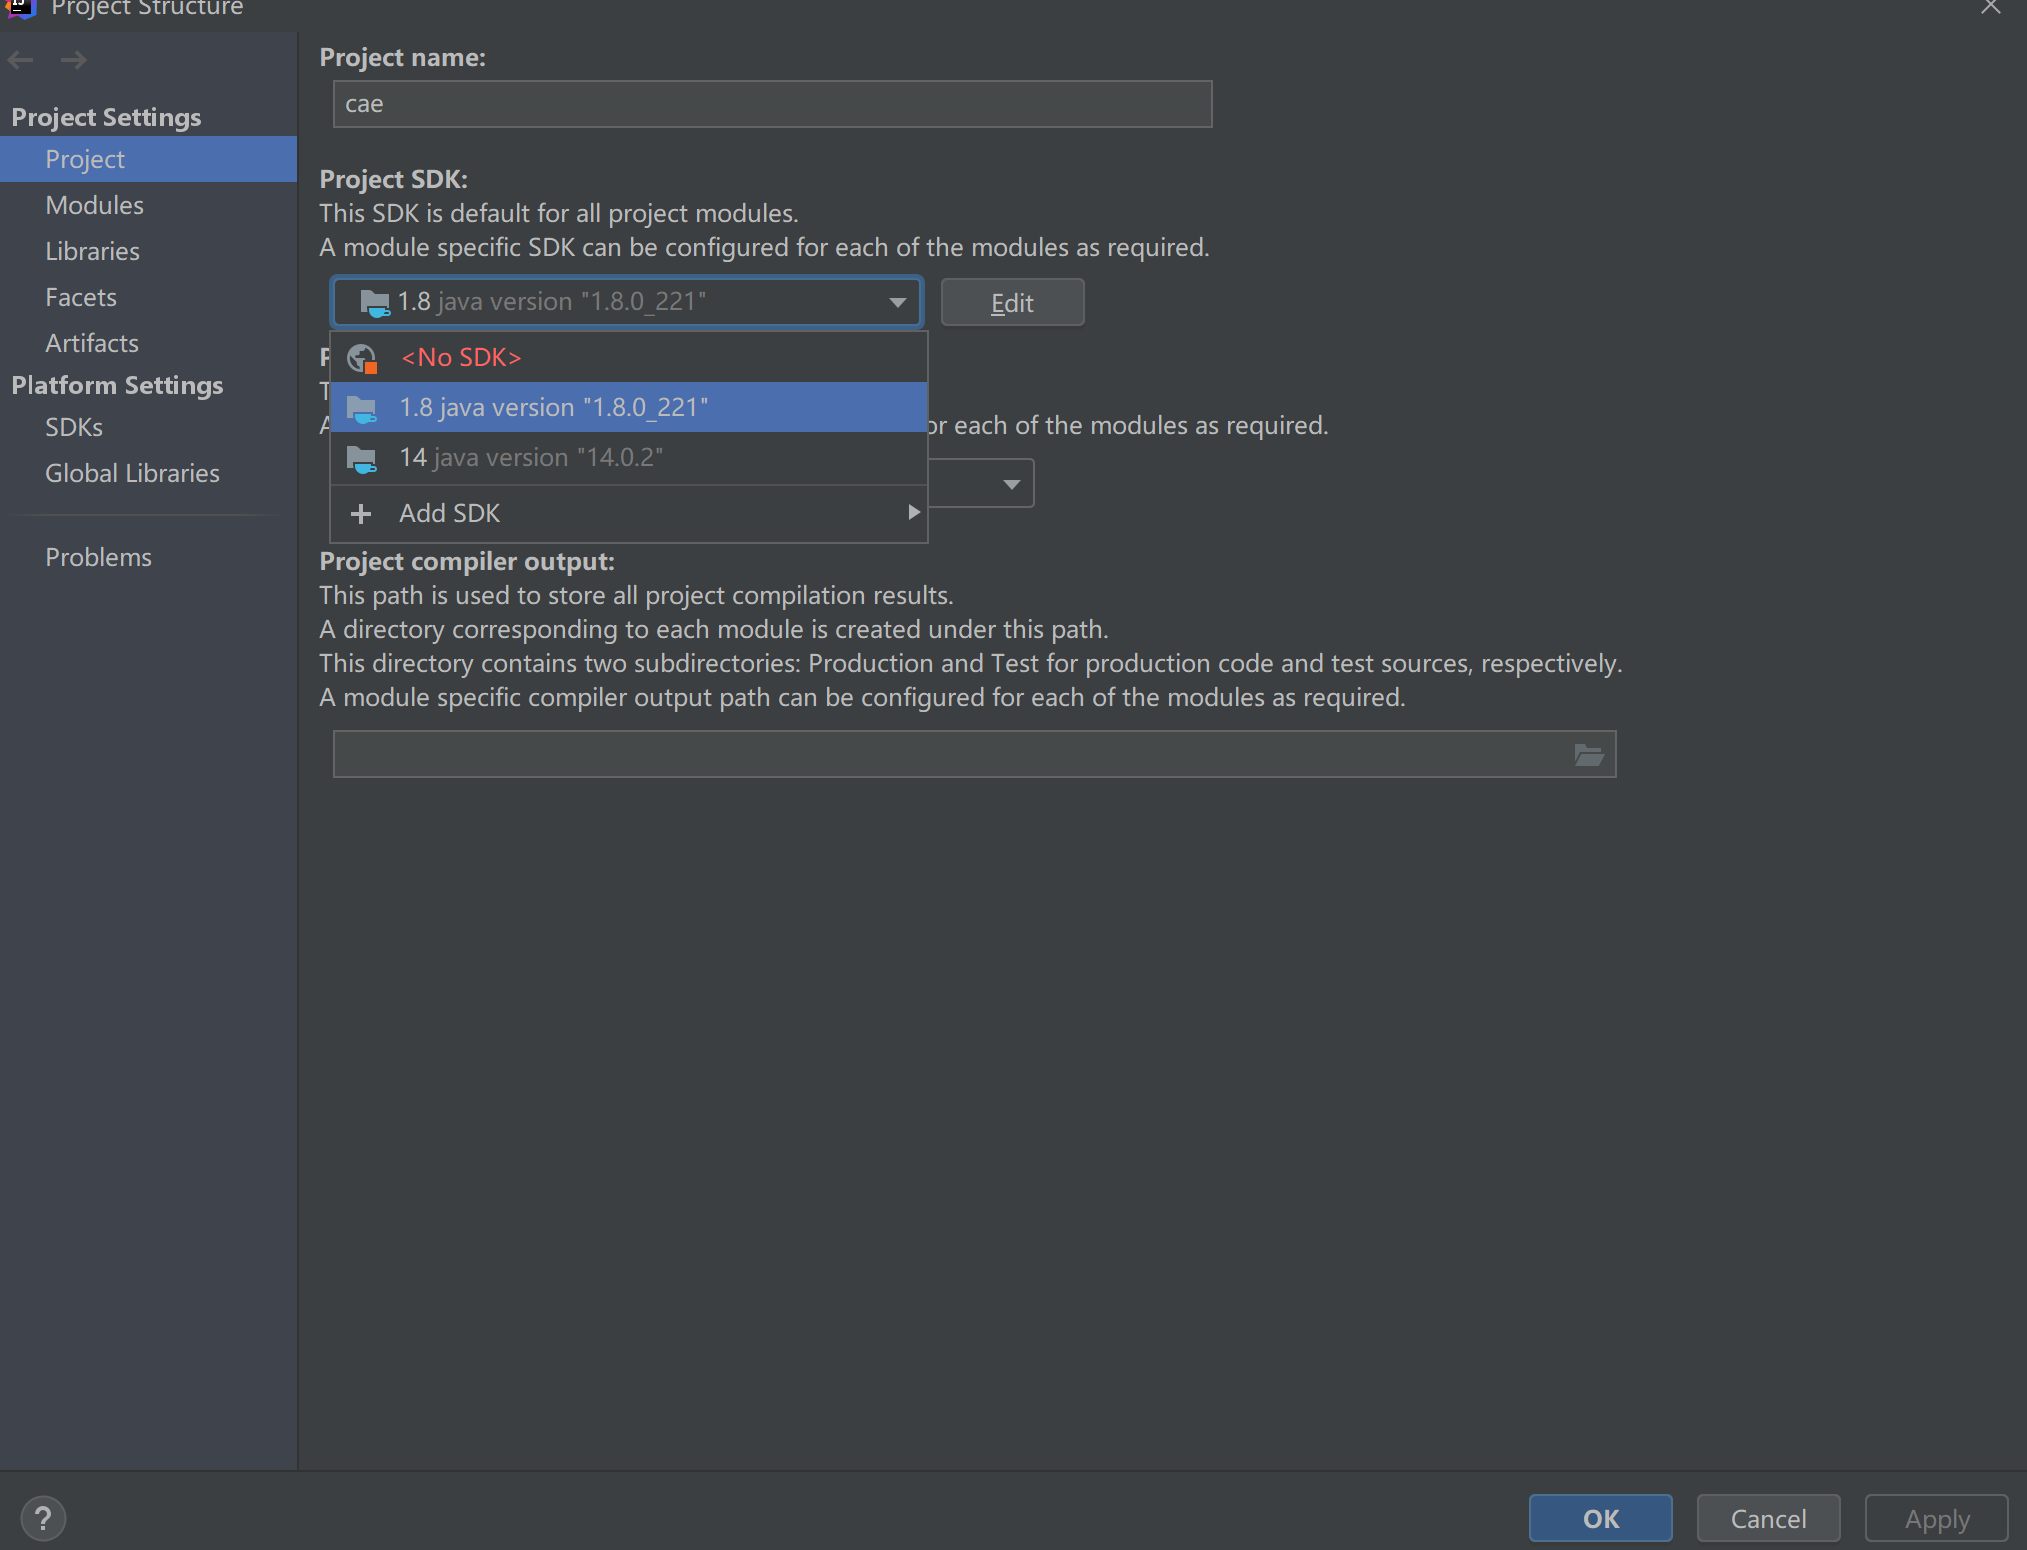The width and height of the screenshot is (2027, 1550).
Task: Click the JDK folder icon for version 14
Action: [x=361, y=459]
